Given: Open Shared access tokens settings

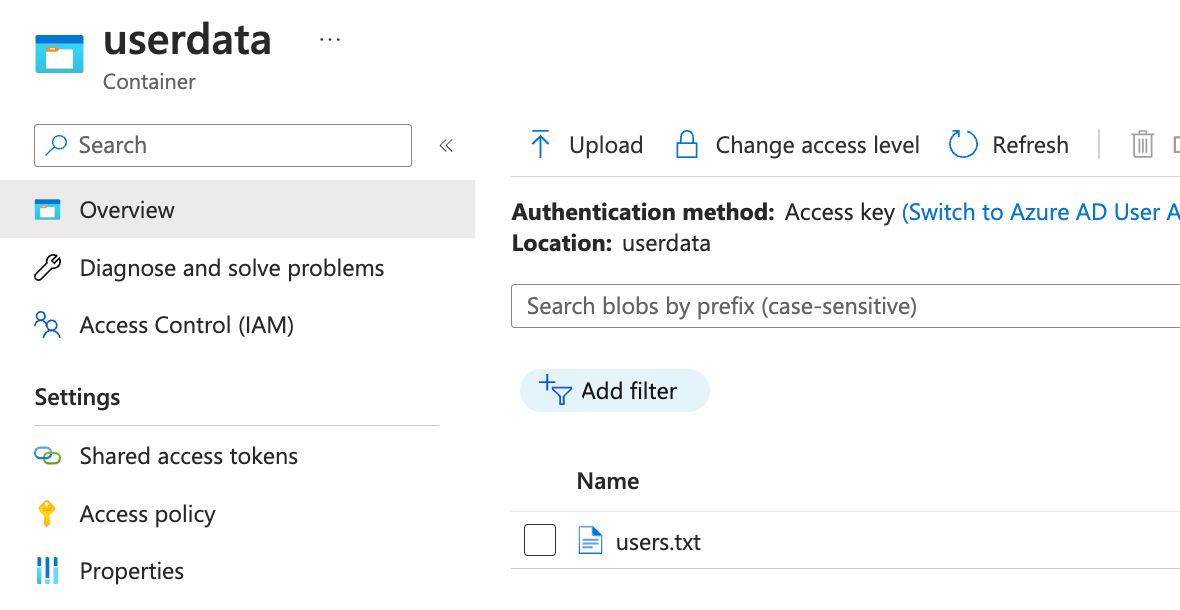Looking at the screenshot, I should coord(188,456).
